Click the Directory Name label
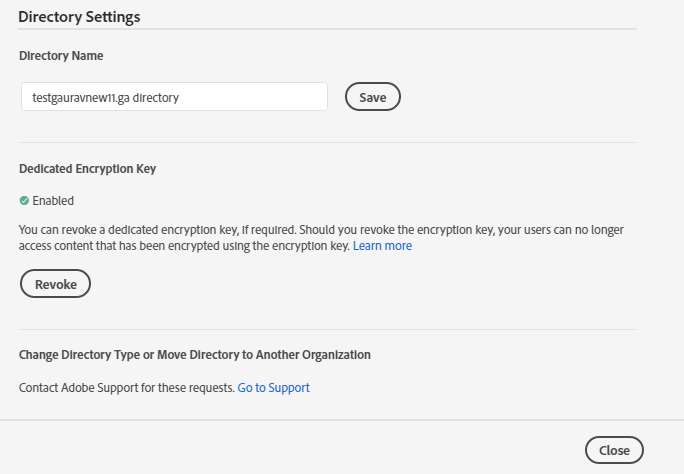 click(61, 56)
